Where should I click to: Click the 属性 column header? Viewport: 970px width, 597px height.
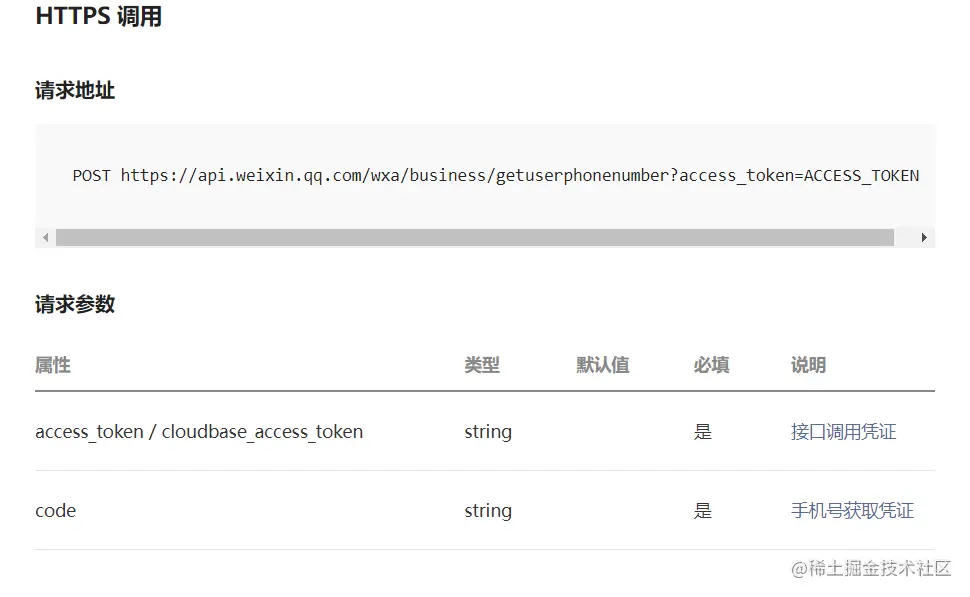(x=53, y=365)
